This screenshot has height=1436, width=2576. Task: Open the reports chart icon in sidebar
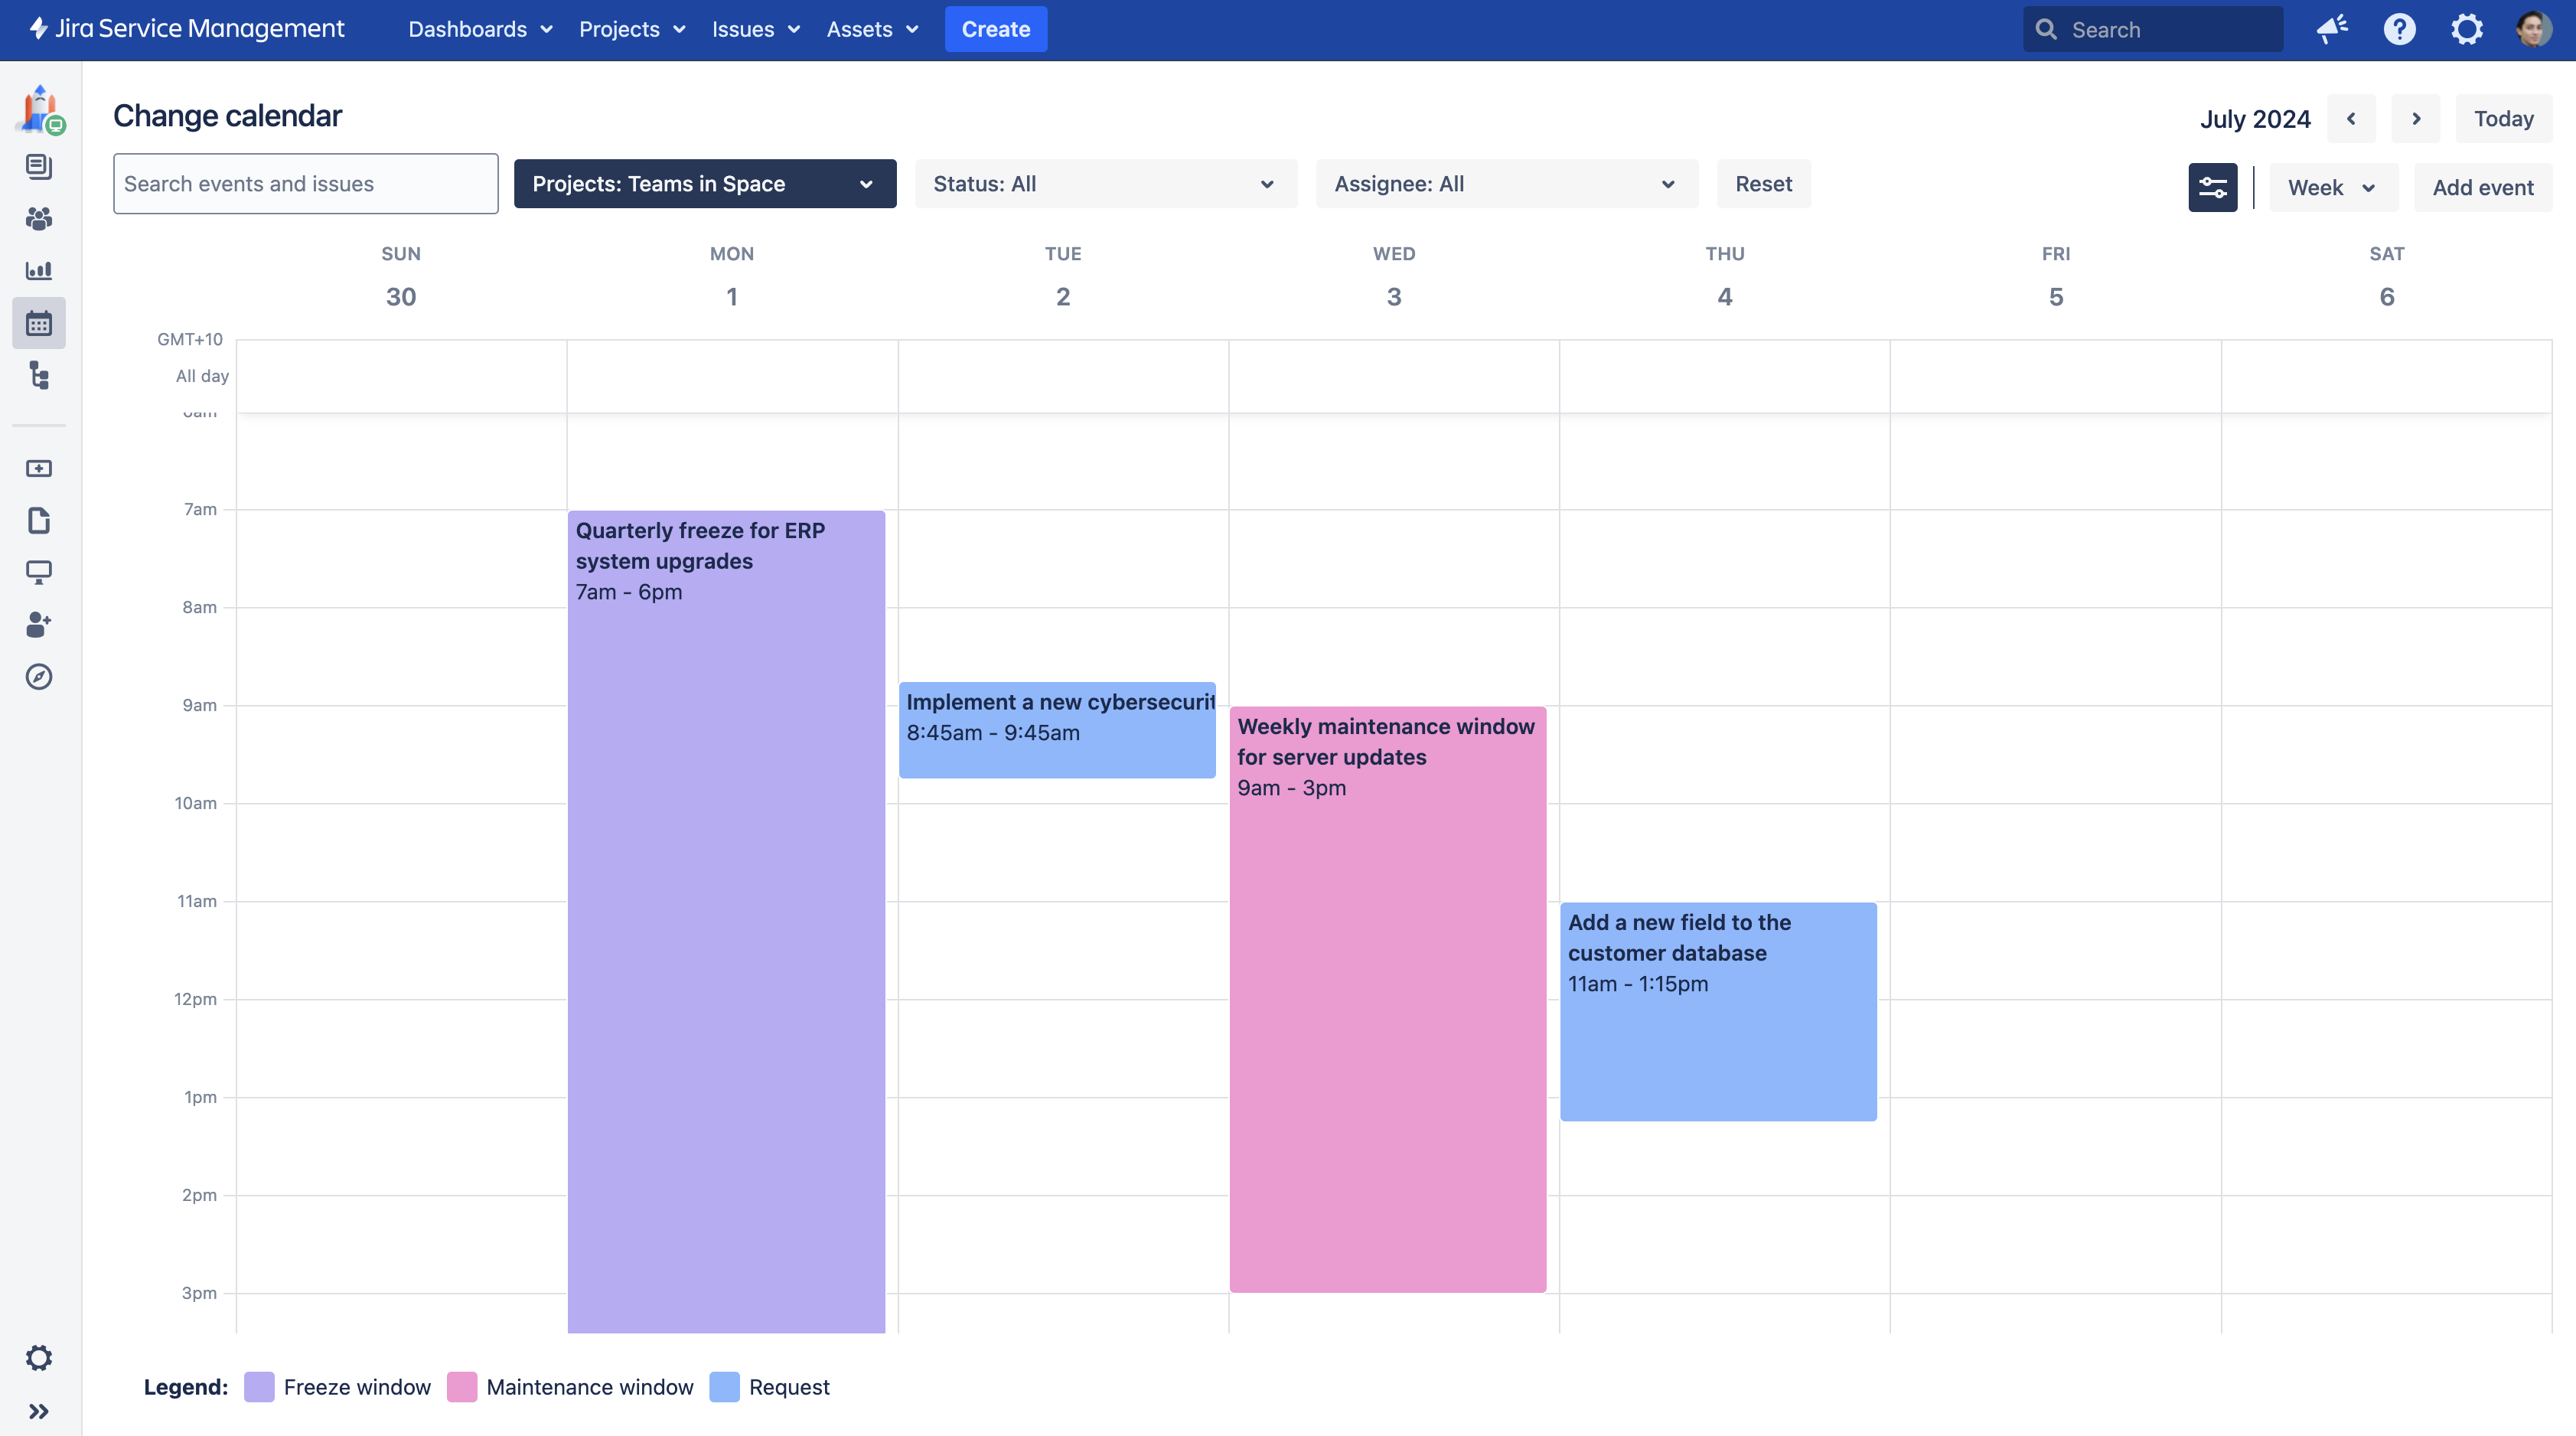point(38,270)
